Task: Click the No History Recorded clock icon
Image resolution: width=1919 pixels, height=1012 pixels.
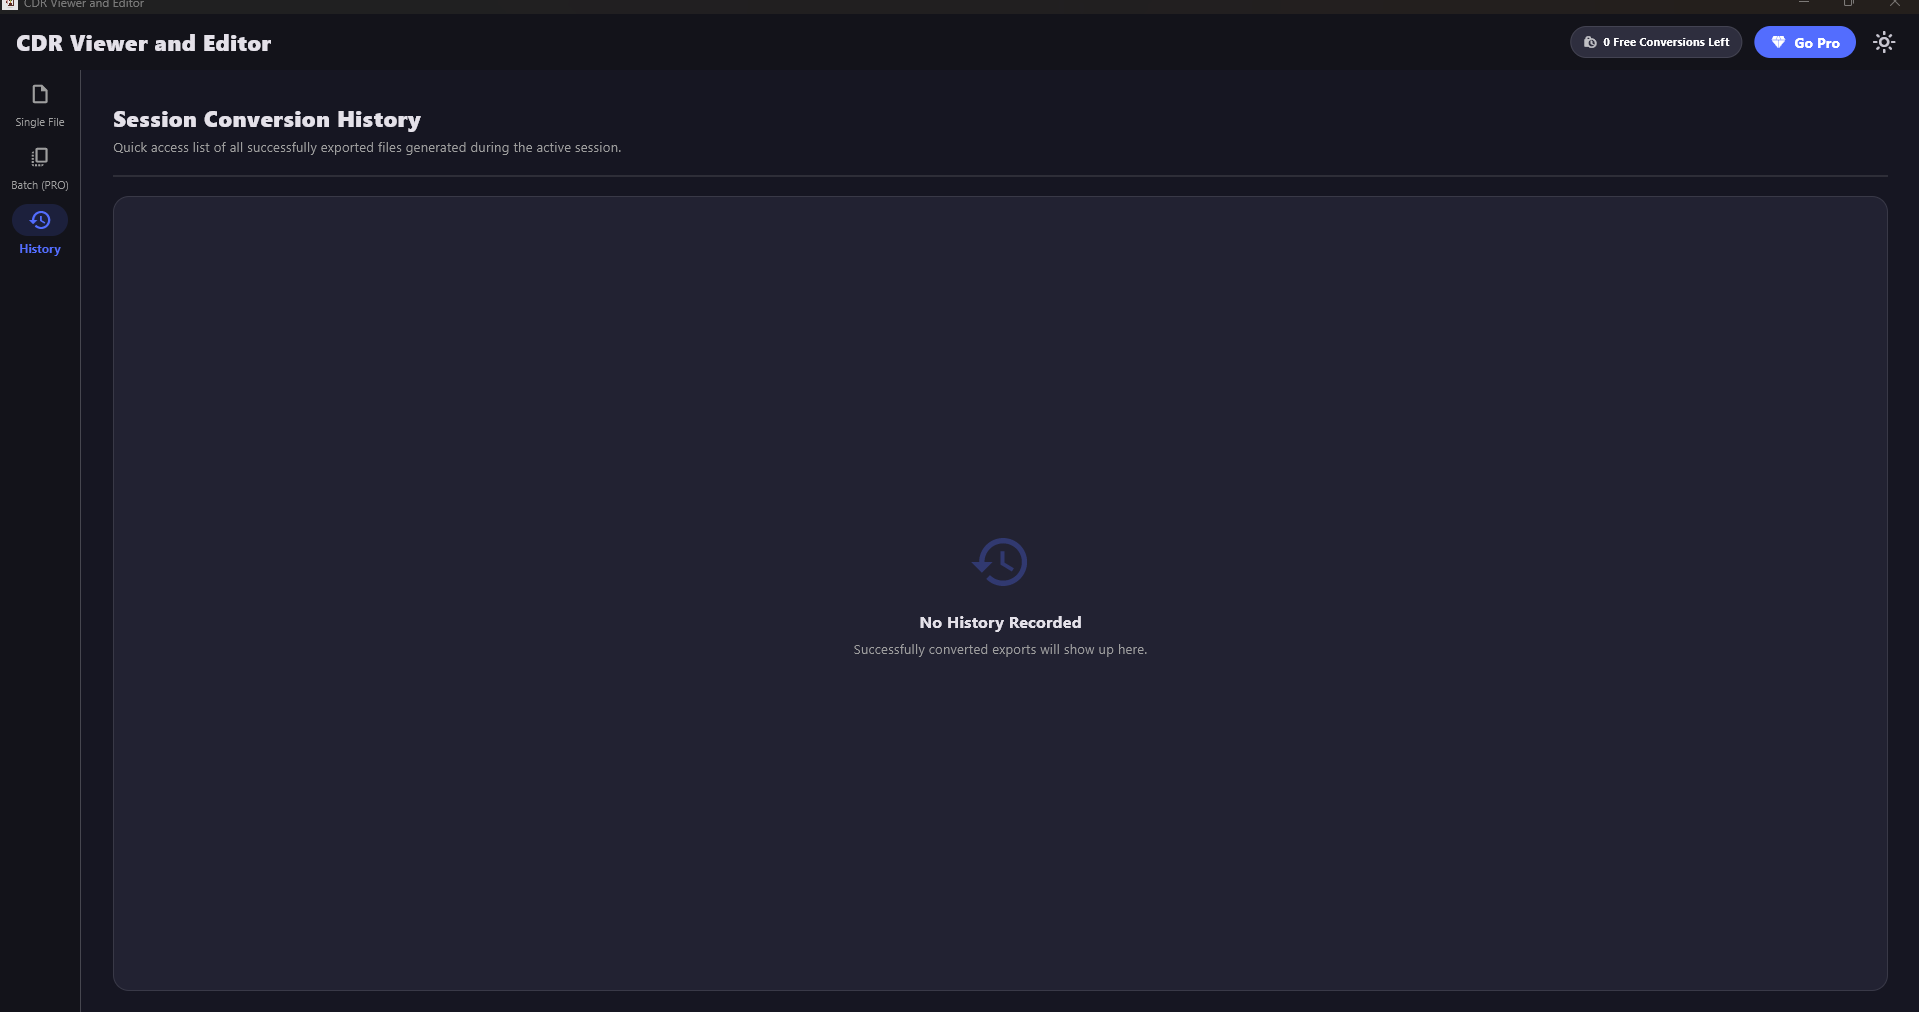Action: 1000,562
